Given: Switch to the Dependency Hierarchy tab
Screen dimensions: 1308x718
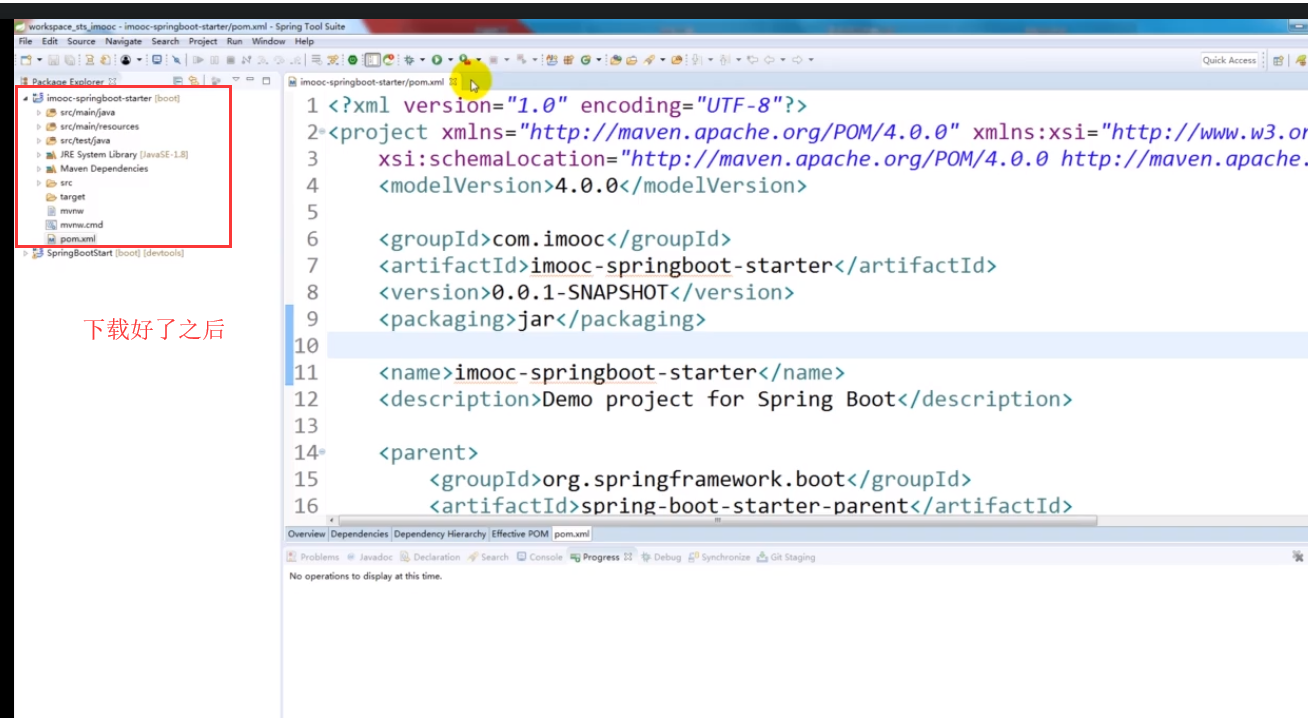Looking at the screenshot, I should tap(439, 534).
